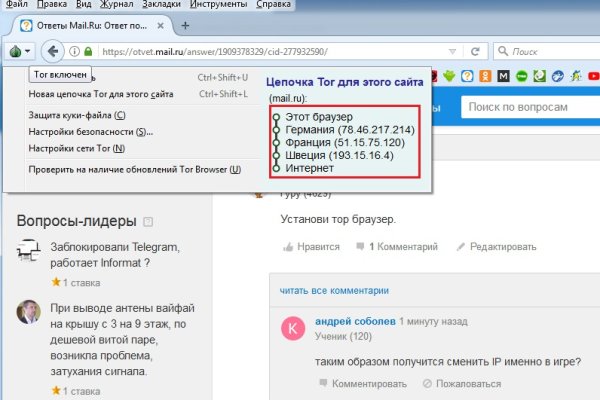The image size is (600, 400).
Task: Click the Tor onion button in toolbar
Action: (15, 51)
